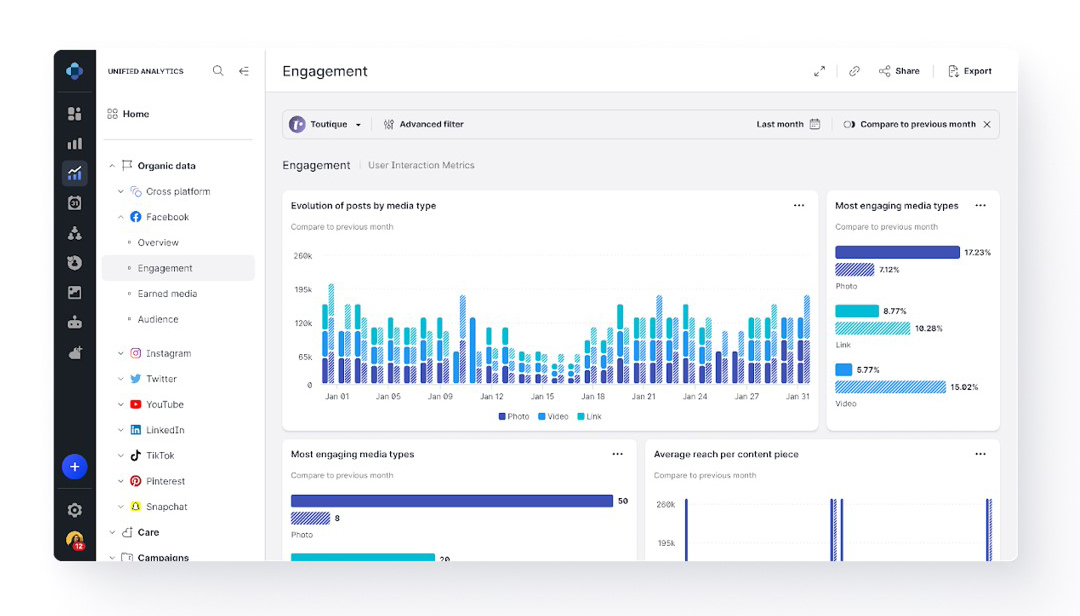This screenshot has width=1080, height=616.
Task: Click the Export button
Action: point(969,71)
